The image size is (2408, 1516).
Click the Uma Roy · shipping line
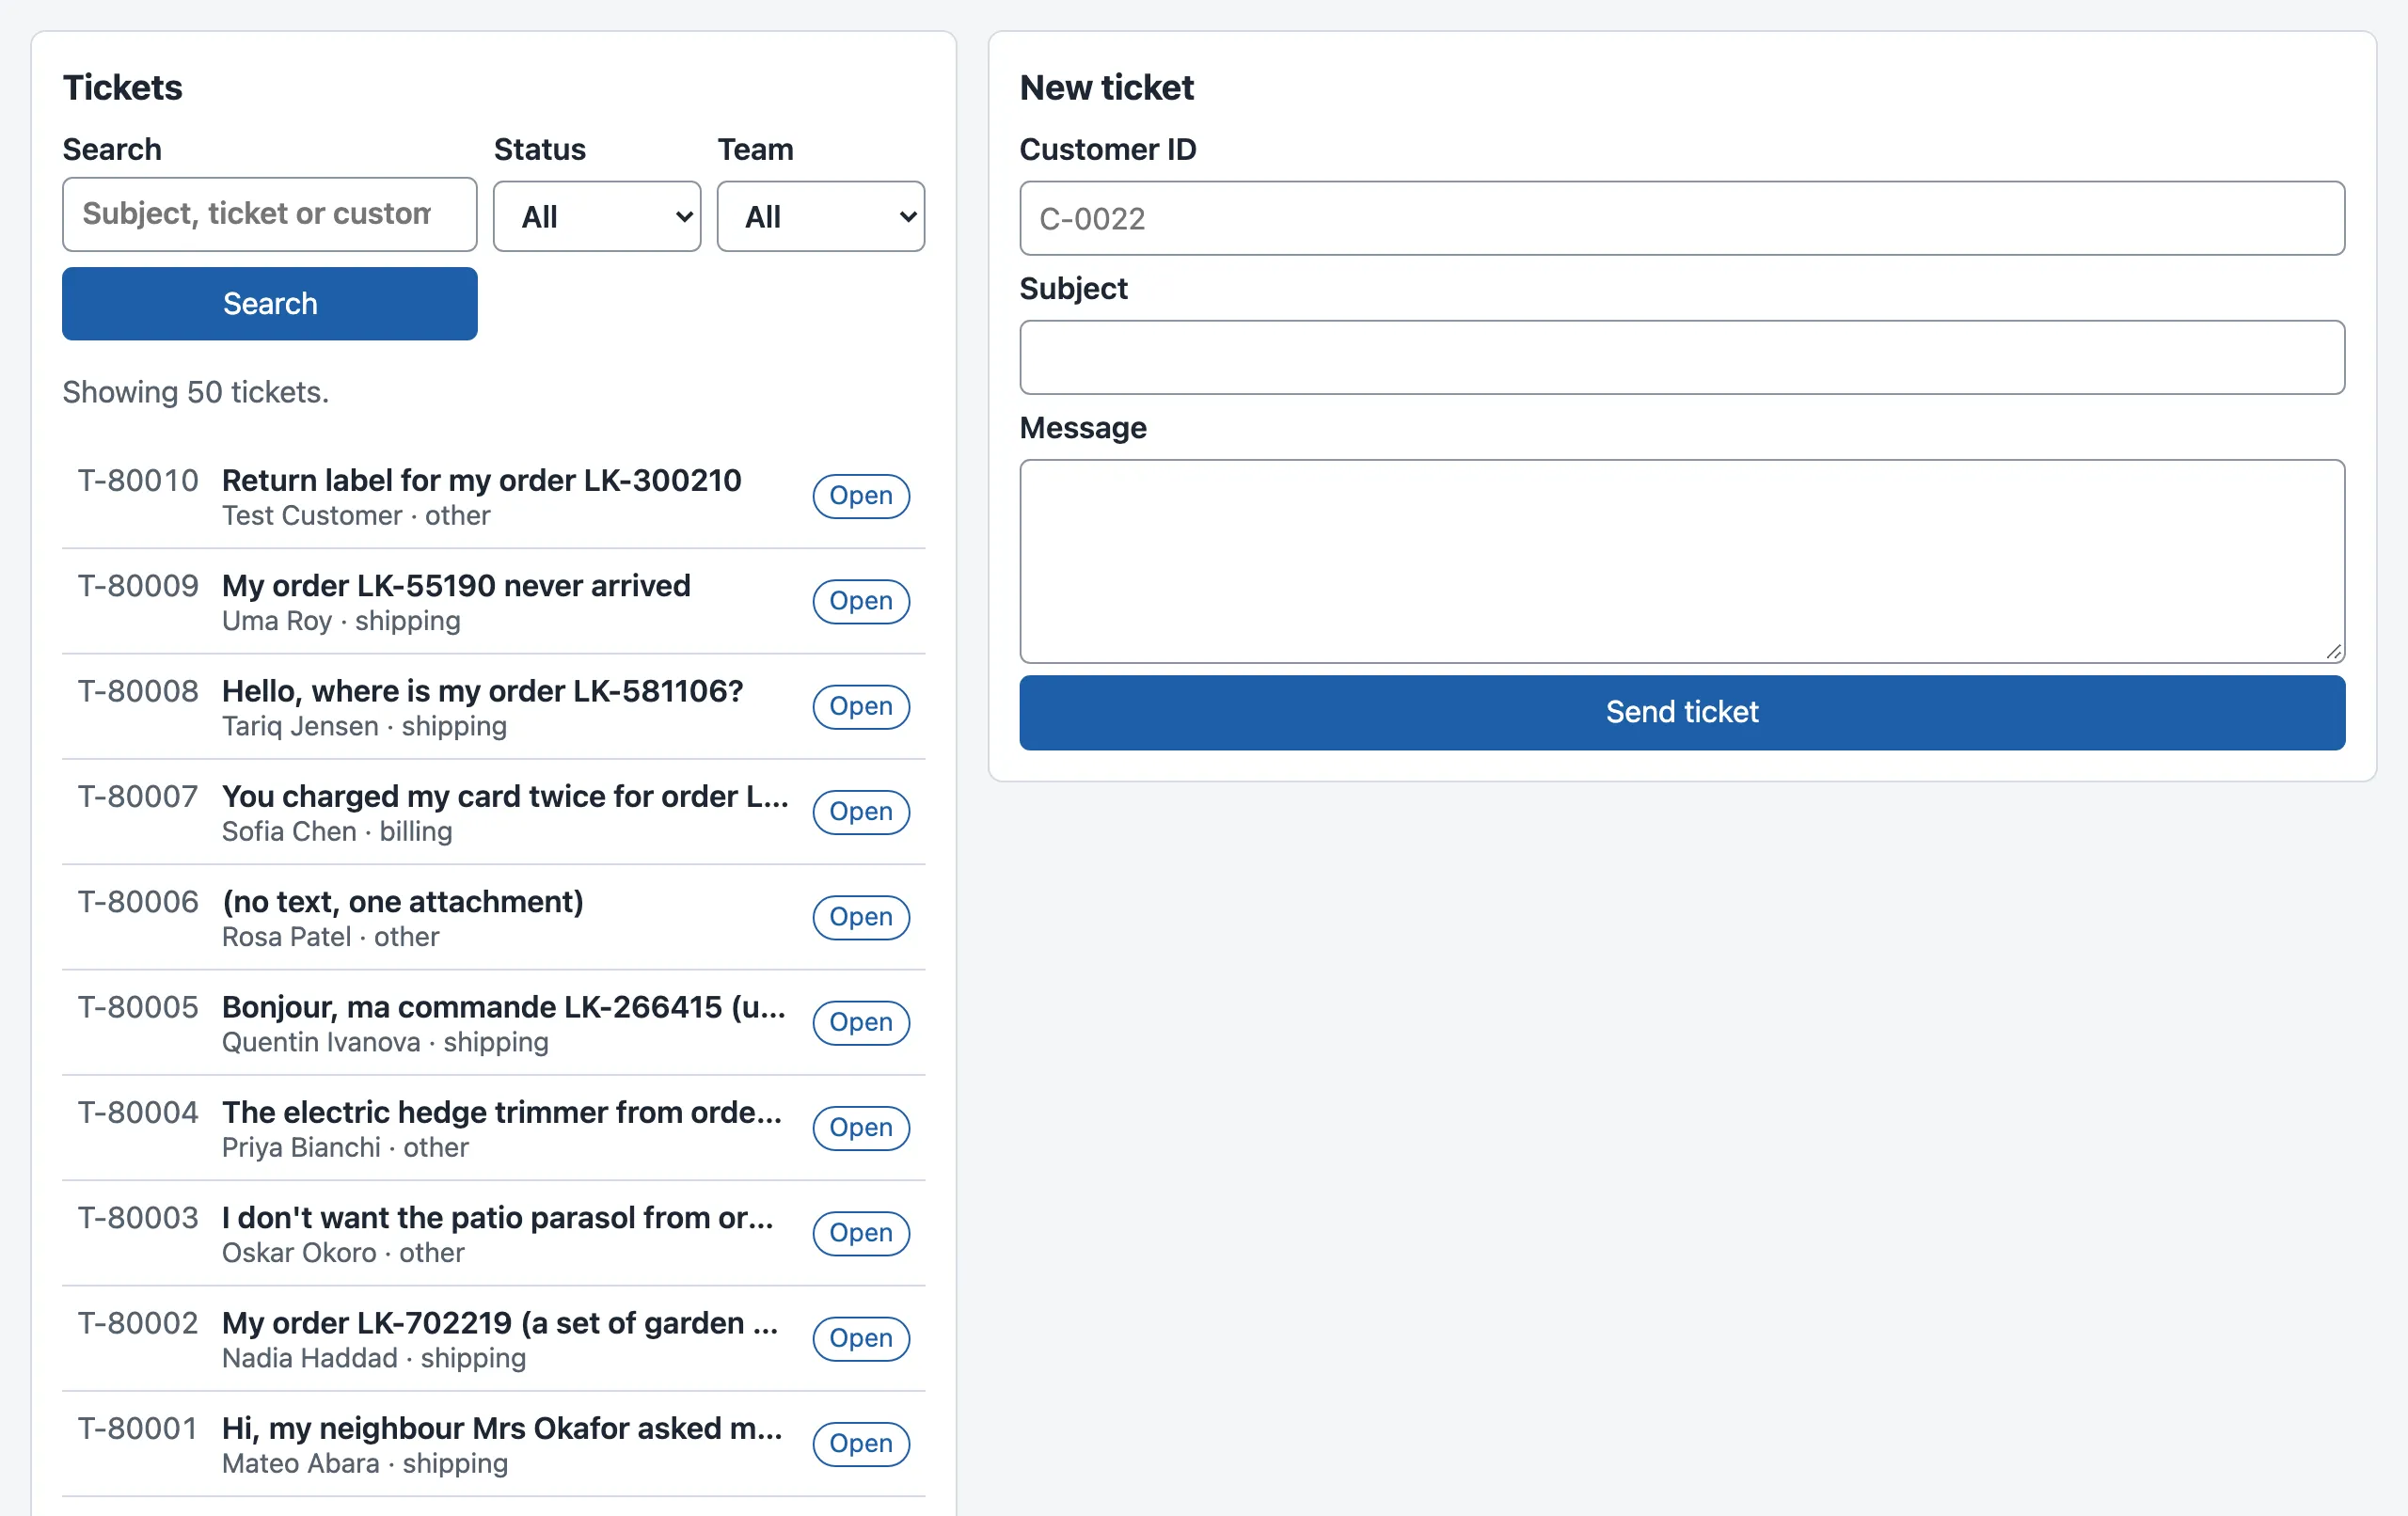[x=341, y=621]
